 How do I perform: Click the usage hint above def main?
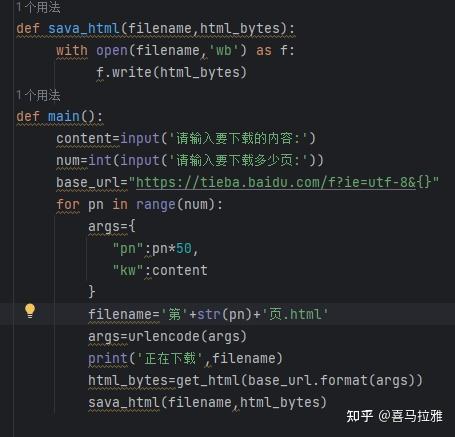(39, 95)
